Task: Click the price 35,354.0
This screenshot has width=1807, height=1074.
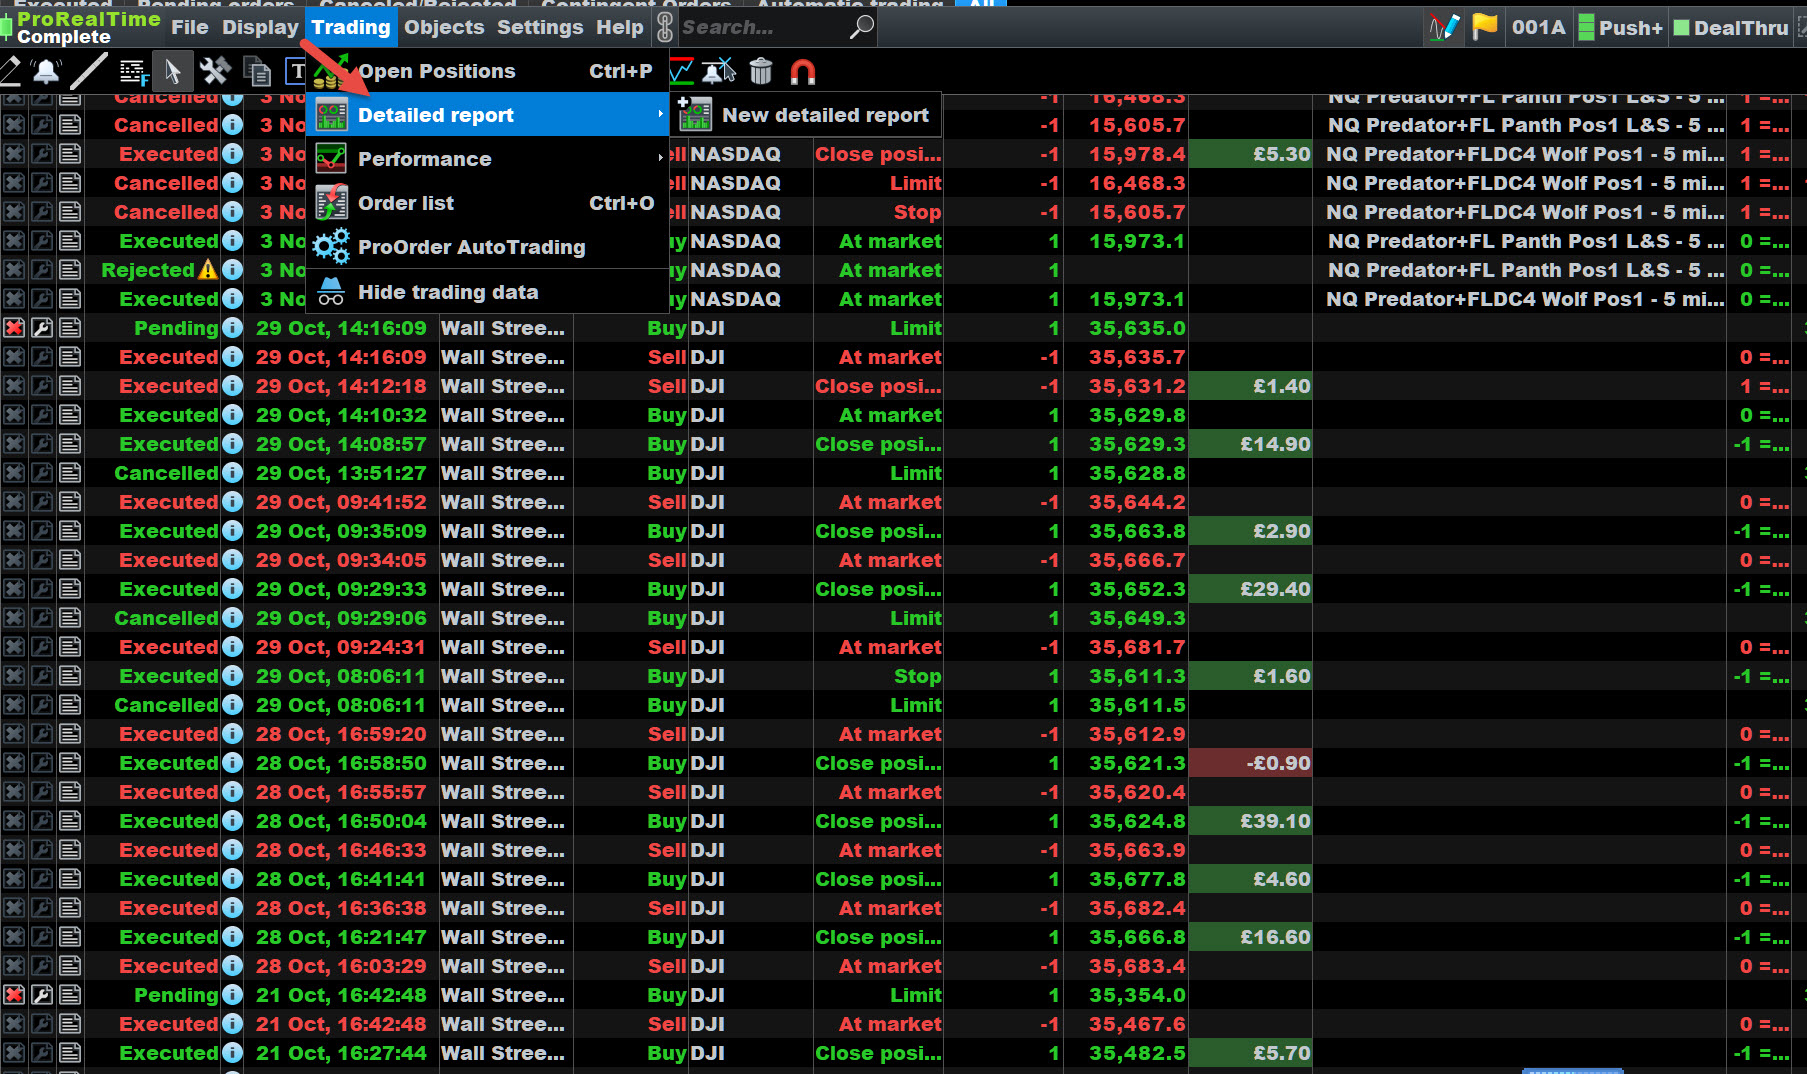Action: pyautogui.click(x=1137, y=995)
